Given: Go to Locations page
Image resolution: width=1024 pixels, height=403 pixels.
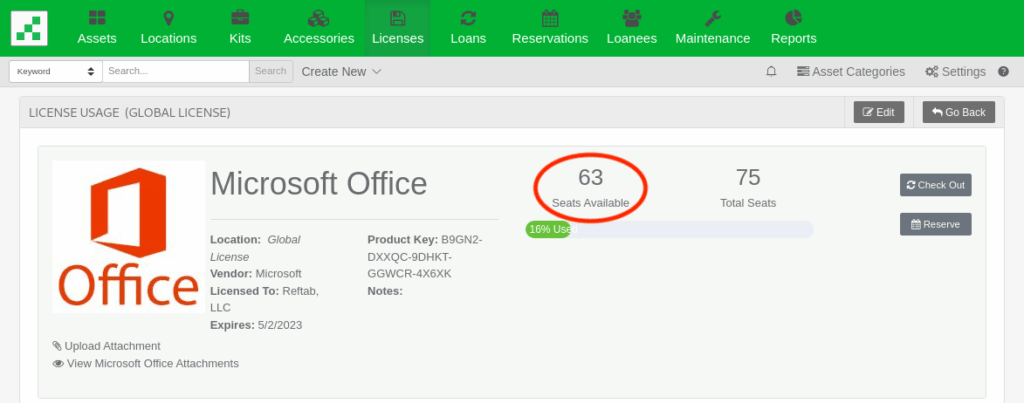Looking at the screenshot, I should tap(168, 28).
